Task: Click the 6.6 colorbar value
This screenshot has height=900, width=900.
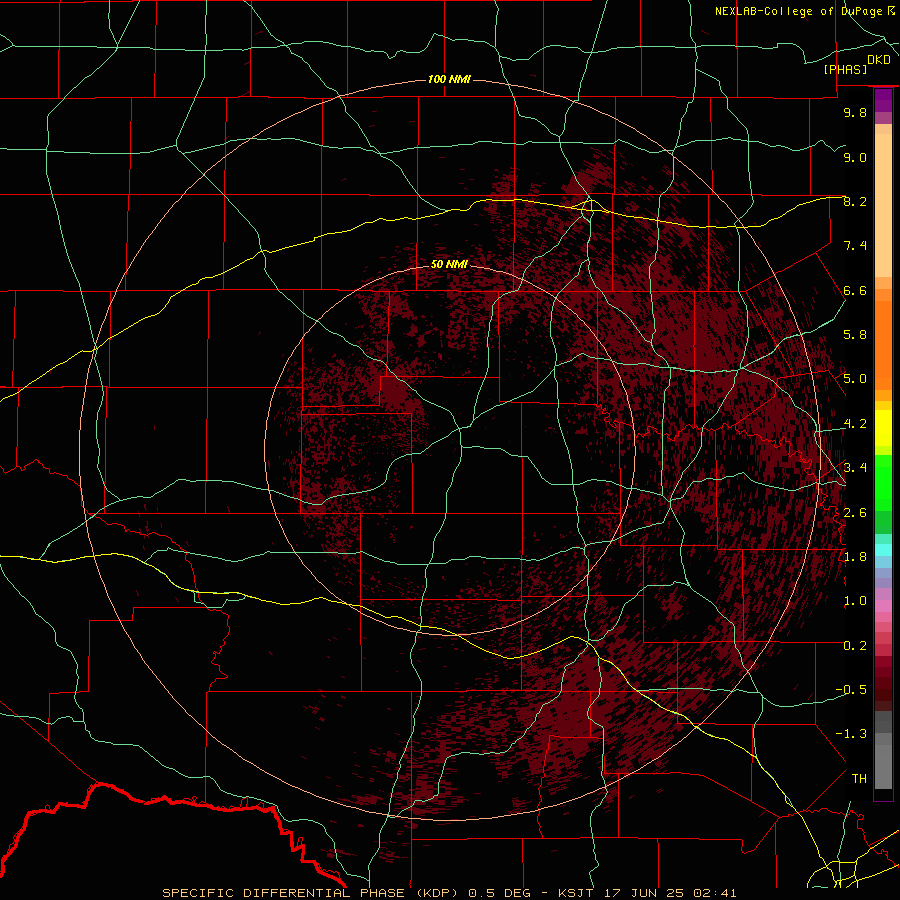Action: click(855, 290)
